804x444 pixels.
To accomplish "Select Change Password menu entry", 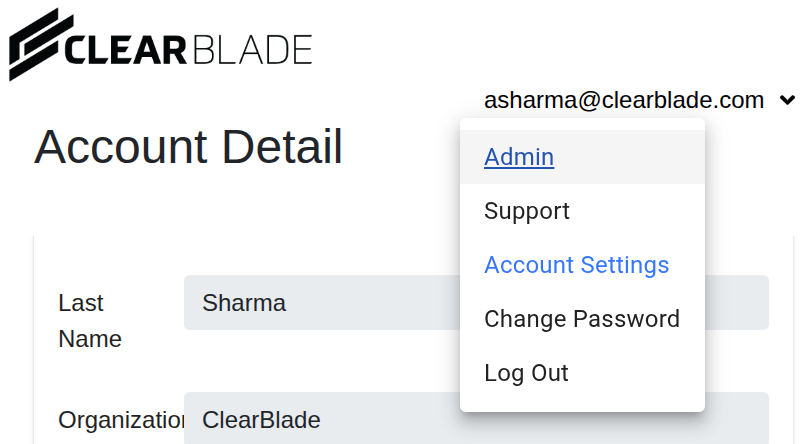I will coord(581,319).
